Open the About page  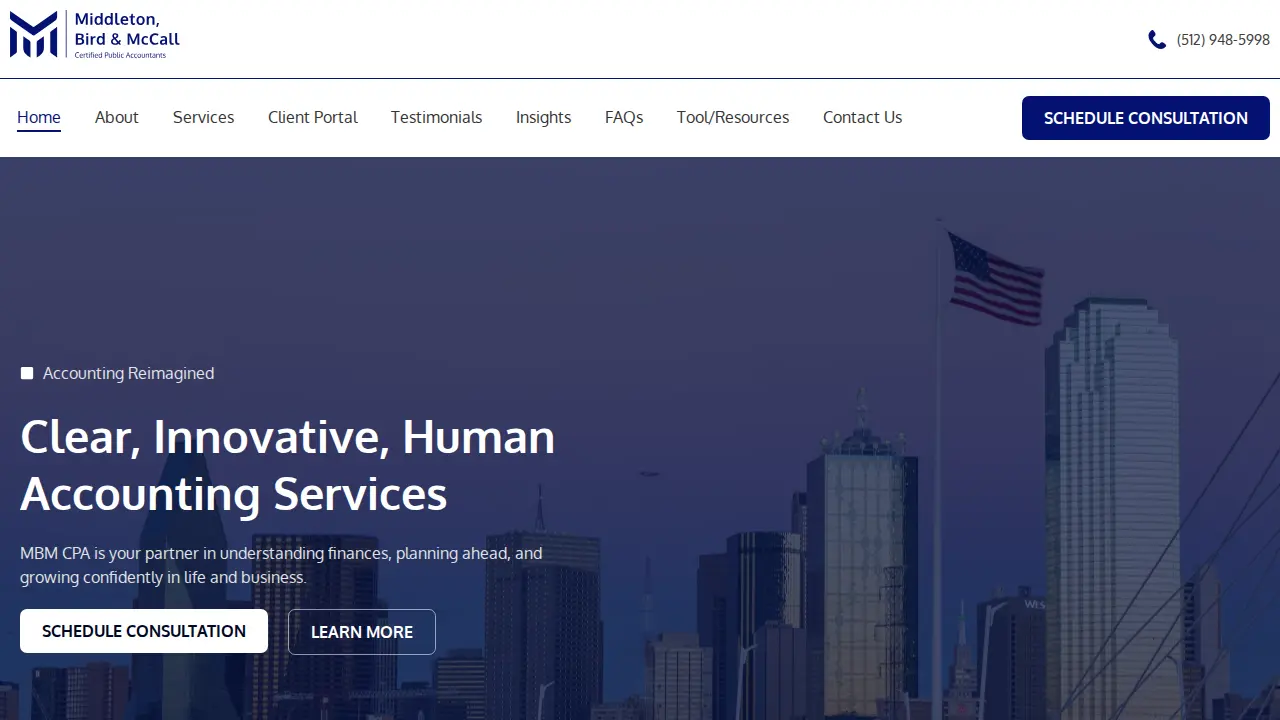pos(117,117)
